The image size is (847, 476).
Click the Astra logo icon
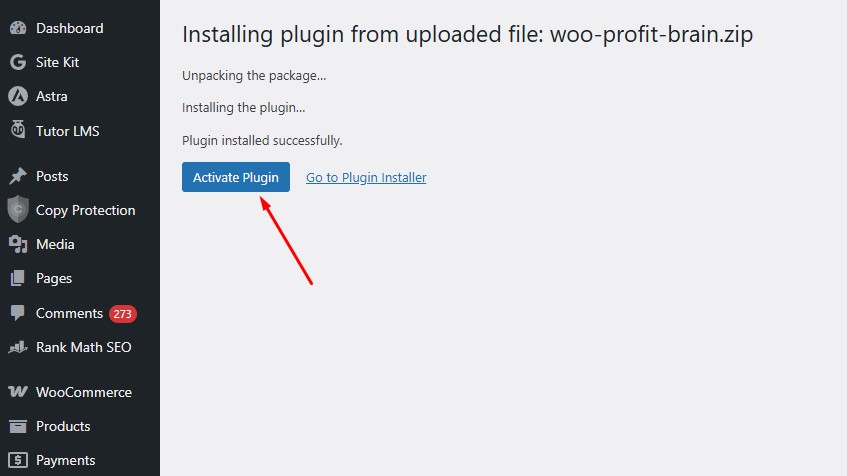[x=17, y=96]
